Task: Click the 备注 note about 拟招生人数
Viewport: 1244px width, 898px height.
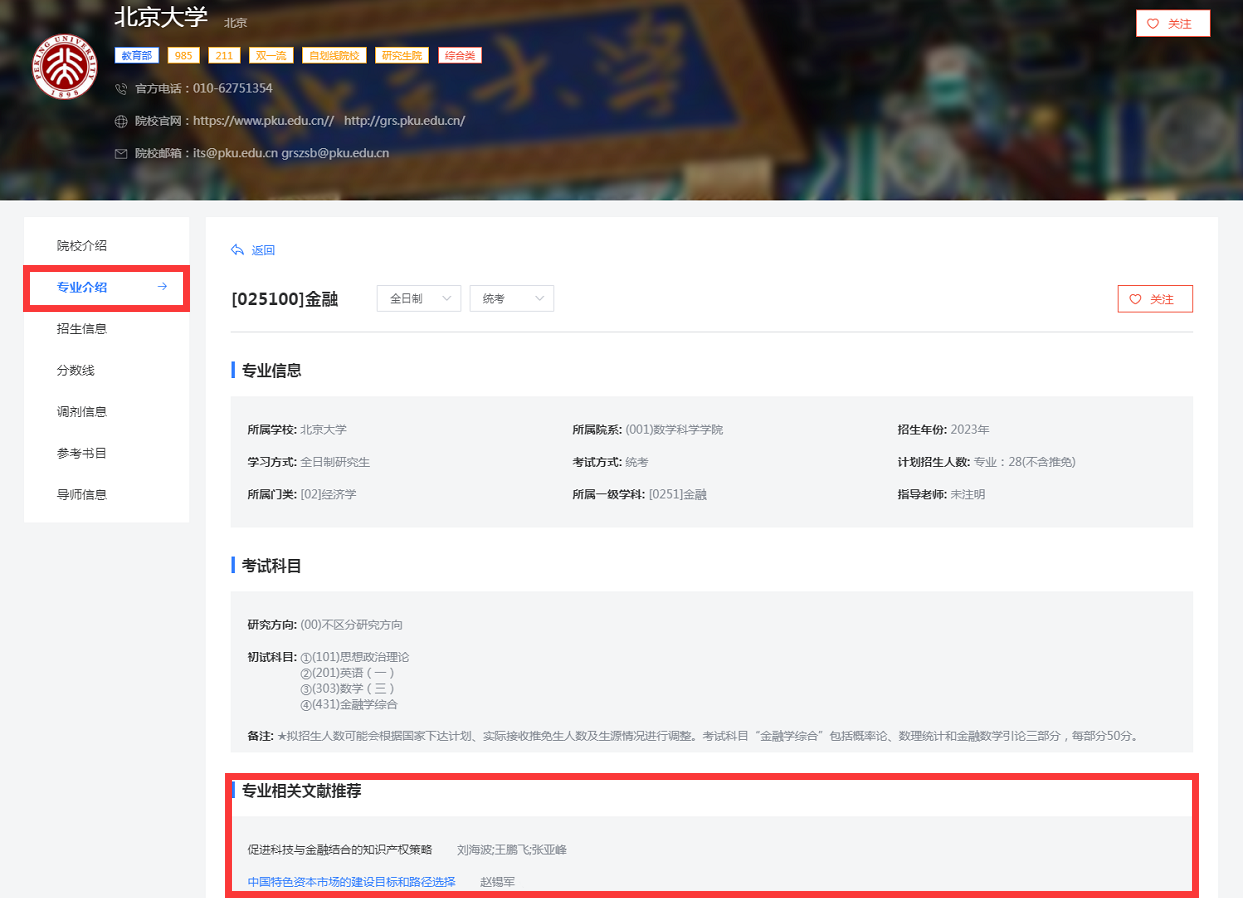Action: coord(694,737)
